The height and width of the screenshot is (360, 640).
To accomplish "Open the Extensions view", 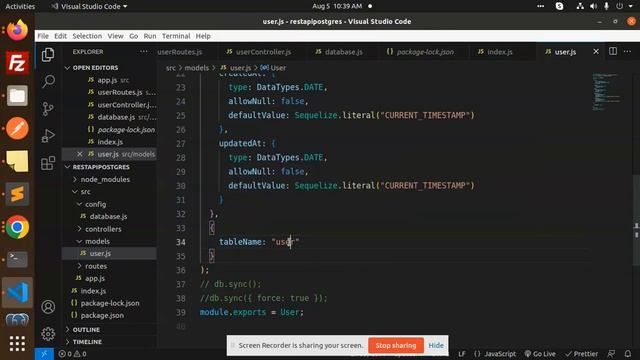I will tap(48, 163).
